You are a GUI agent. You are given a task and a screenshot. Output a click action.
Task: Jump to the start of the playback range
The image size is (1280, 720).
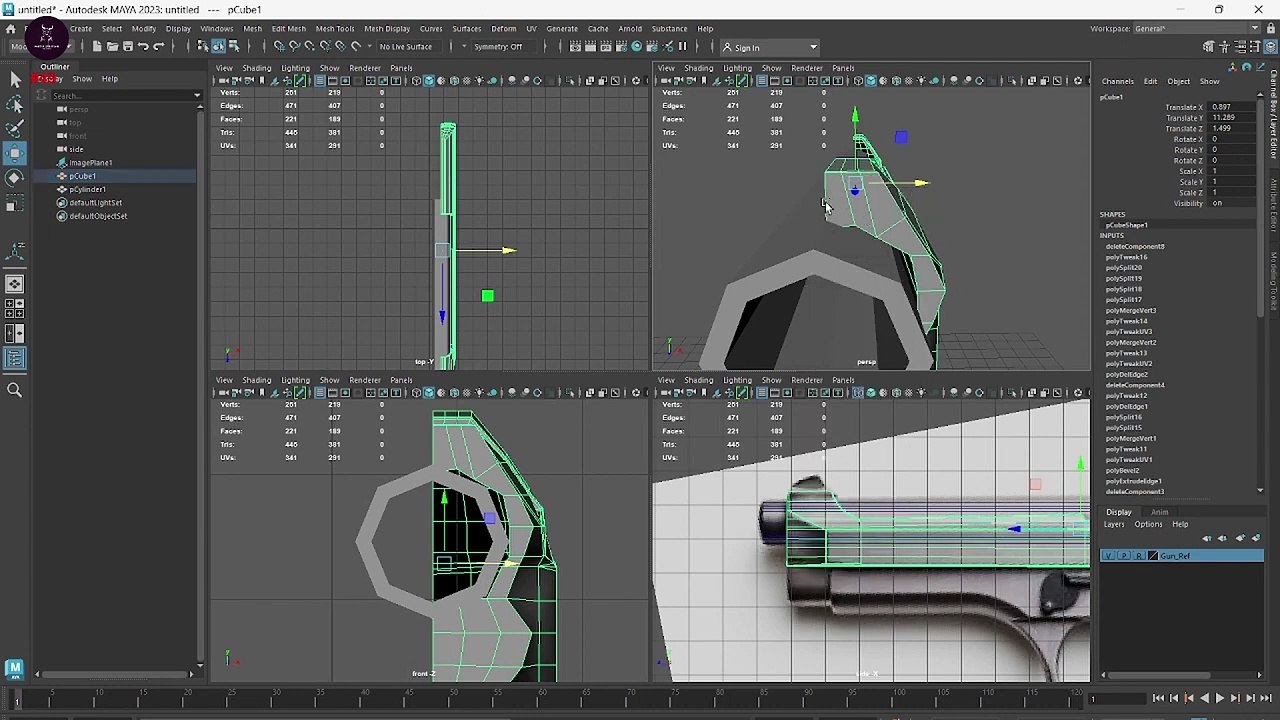pos(1159,699)
